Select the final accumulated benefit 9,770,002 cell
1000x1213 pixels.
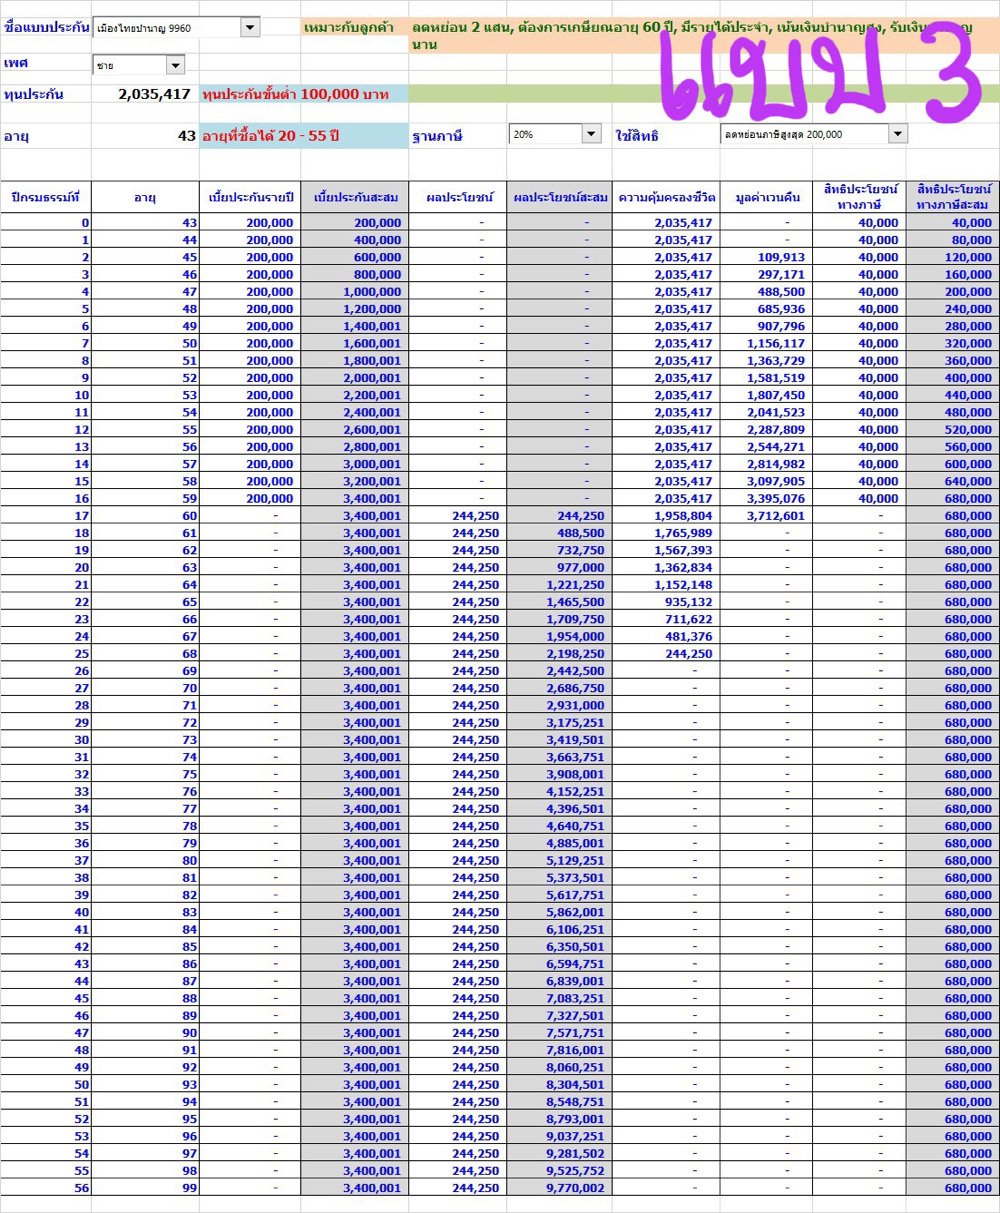pos(575,1188)
